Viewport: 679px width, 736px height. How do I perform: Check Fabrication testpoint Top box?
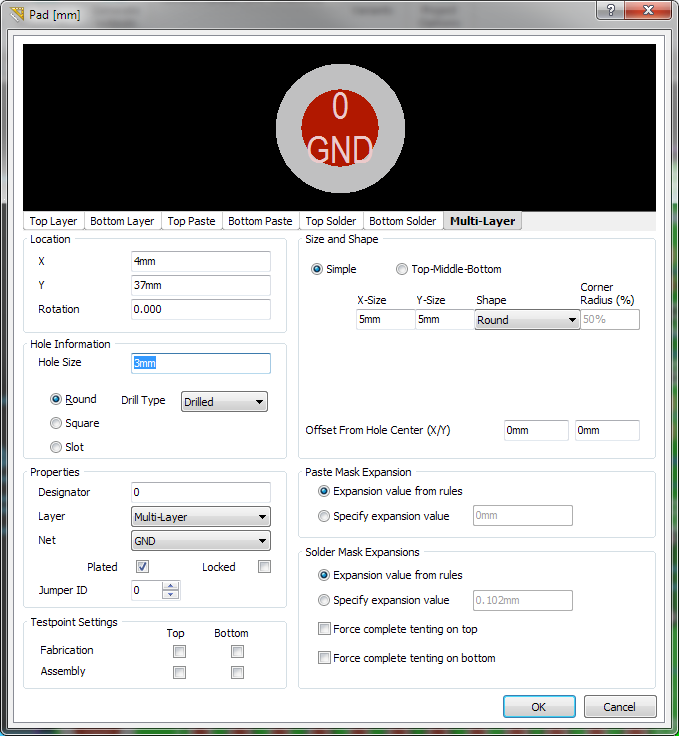coord(179,651)
